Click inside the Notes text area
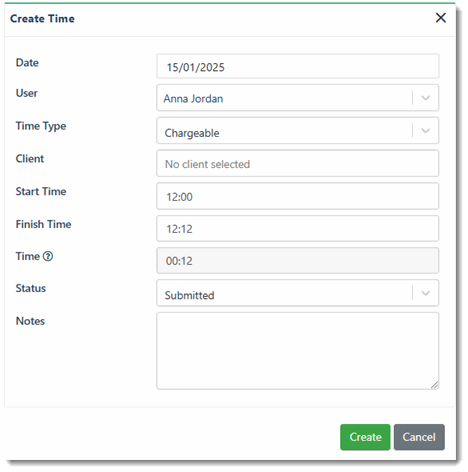Screen dimensions: 468x472 point(298,351)
